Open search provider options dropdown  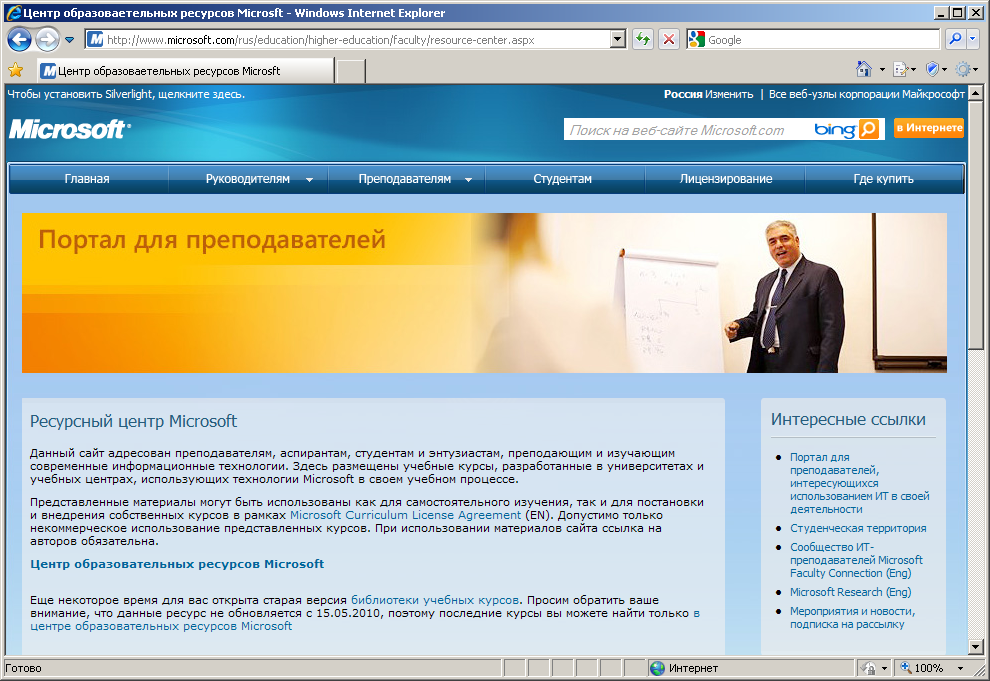coord(972,39)
